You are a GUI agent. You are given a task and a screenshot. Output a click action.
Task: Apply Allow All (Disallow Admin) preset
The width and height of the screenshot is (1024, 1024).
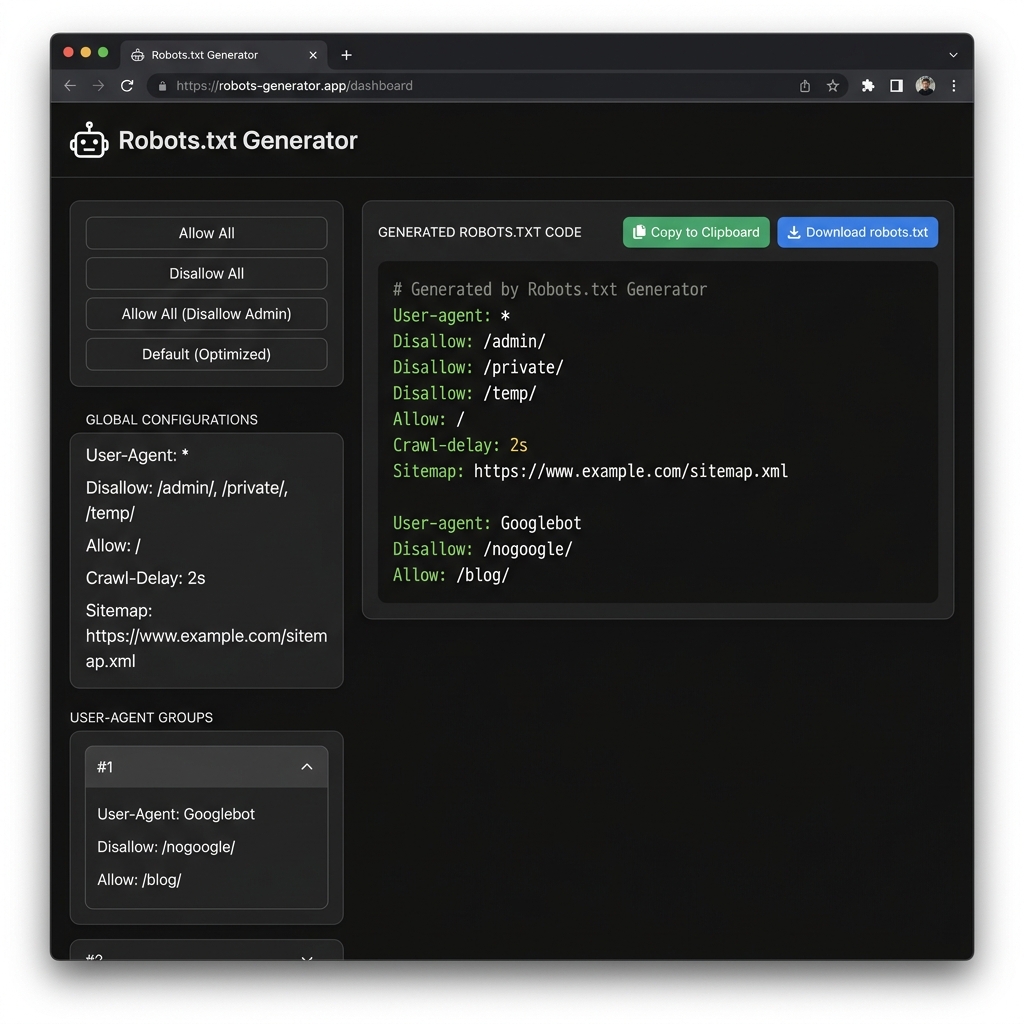(x=206, y=314)
